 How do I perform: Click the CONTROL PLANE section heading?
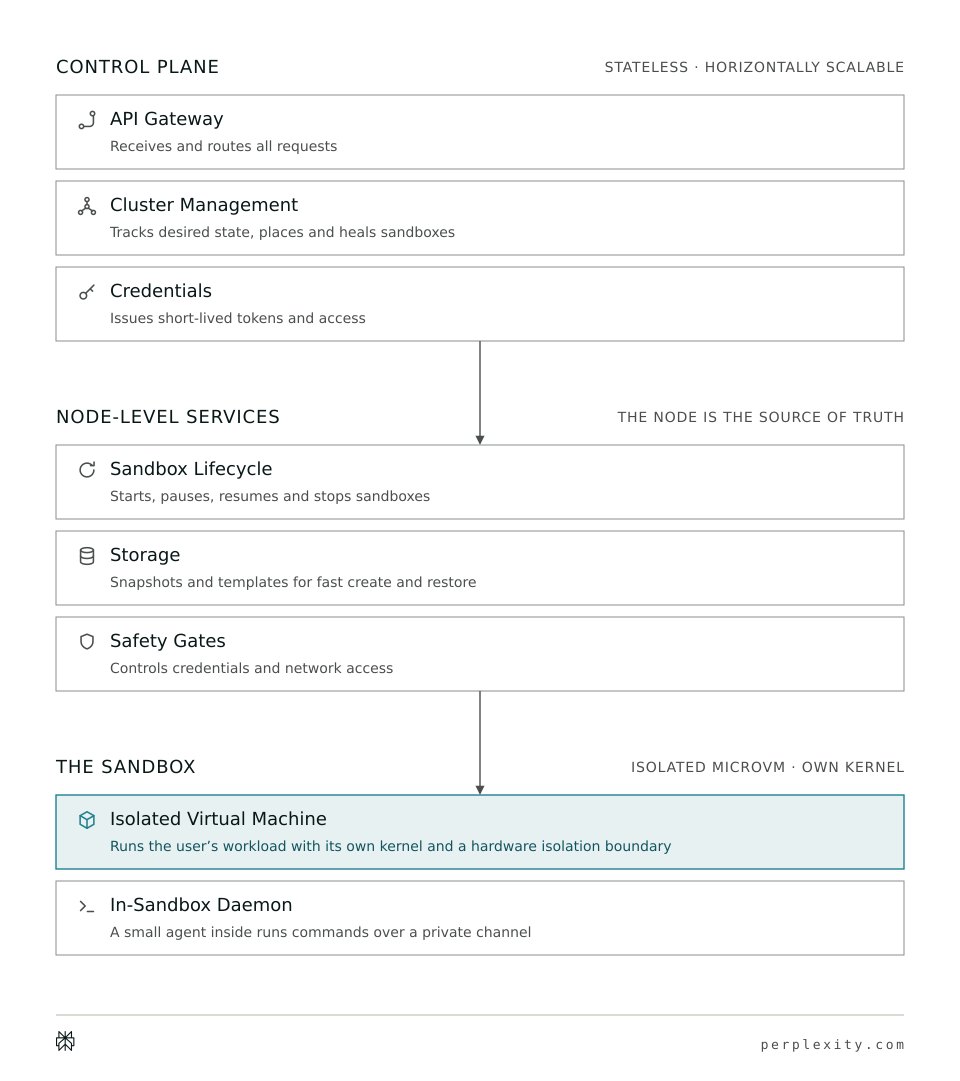pos(137,67)
